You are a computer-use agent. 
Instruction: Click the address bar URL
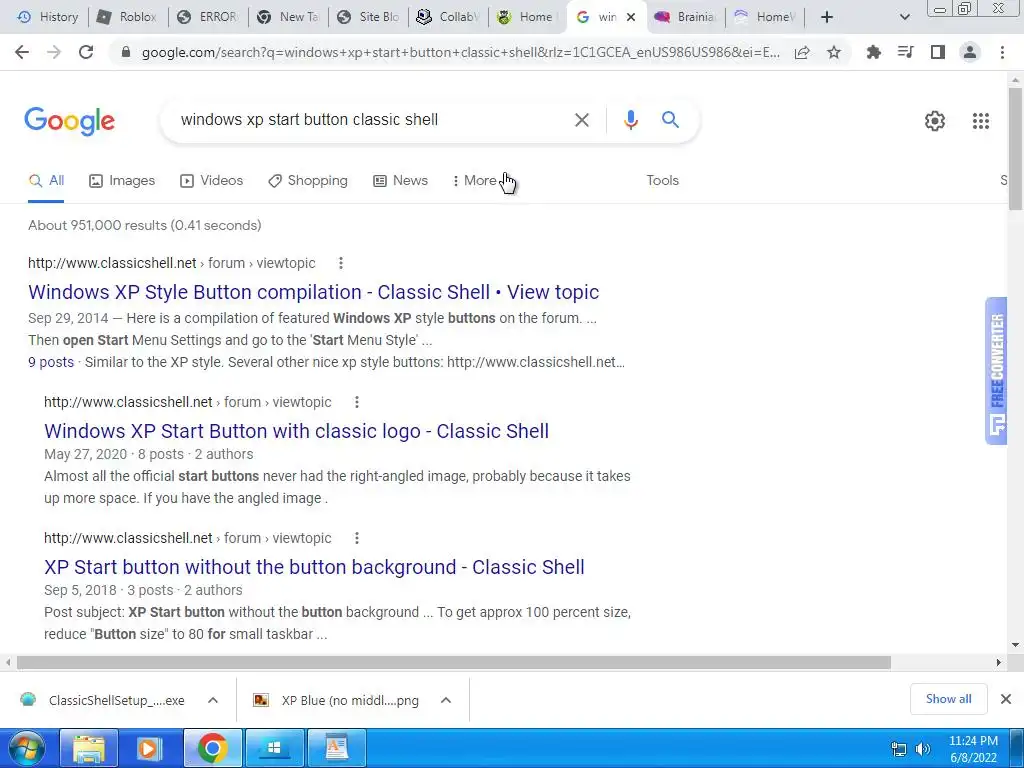click(x=460, y=53)
